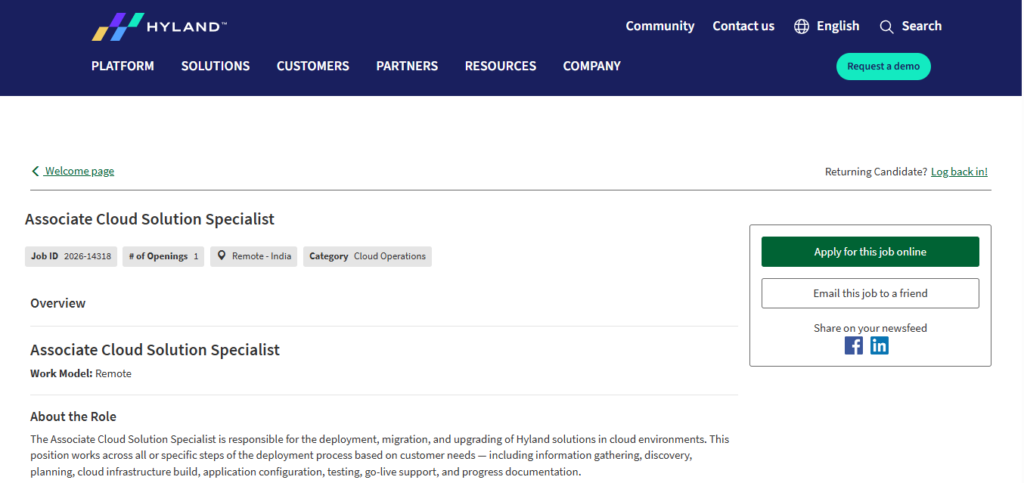Share the job on Facebook

click(x=854, y=345)
